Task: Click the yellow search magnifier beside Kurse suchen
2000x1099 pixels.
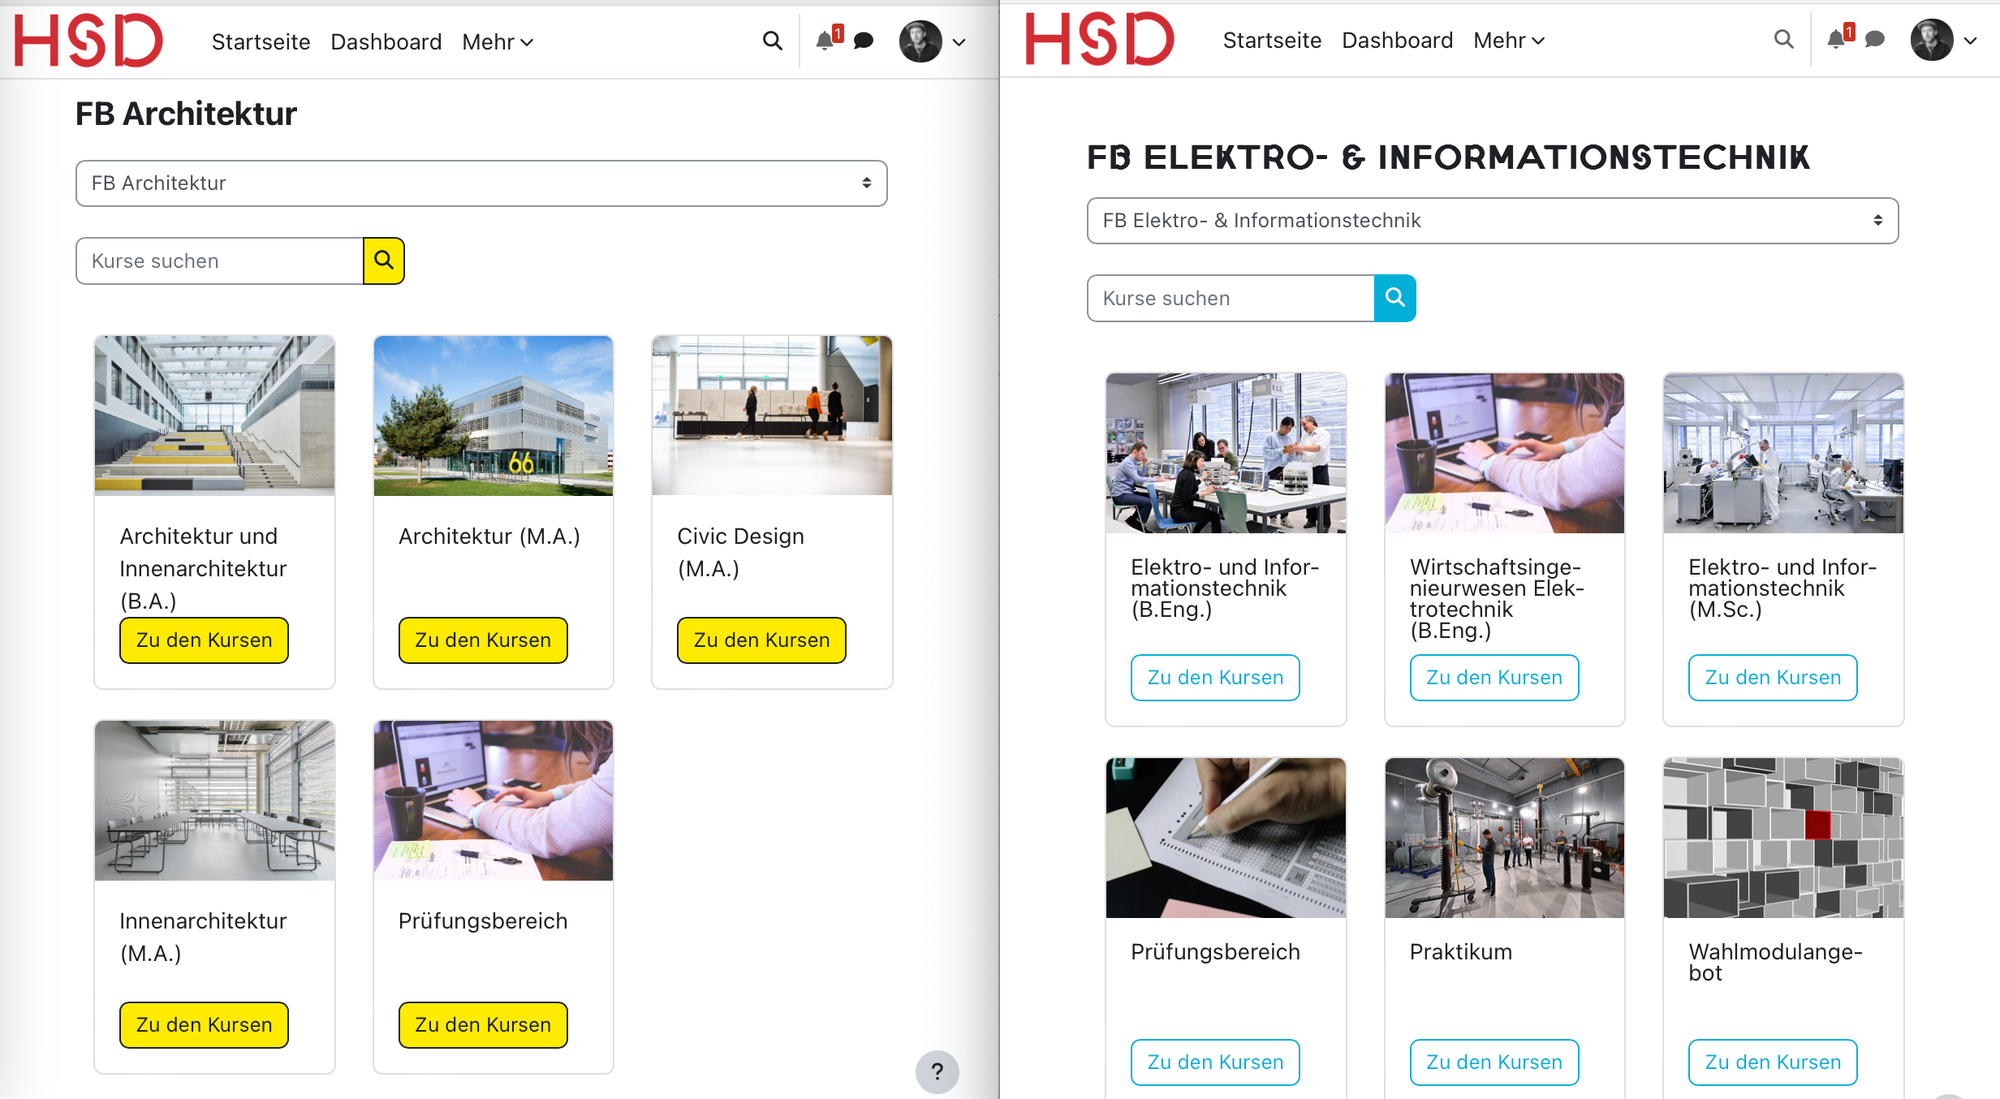Action: [384, 260]
